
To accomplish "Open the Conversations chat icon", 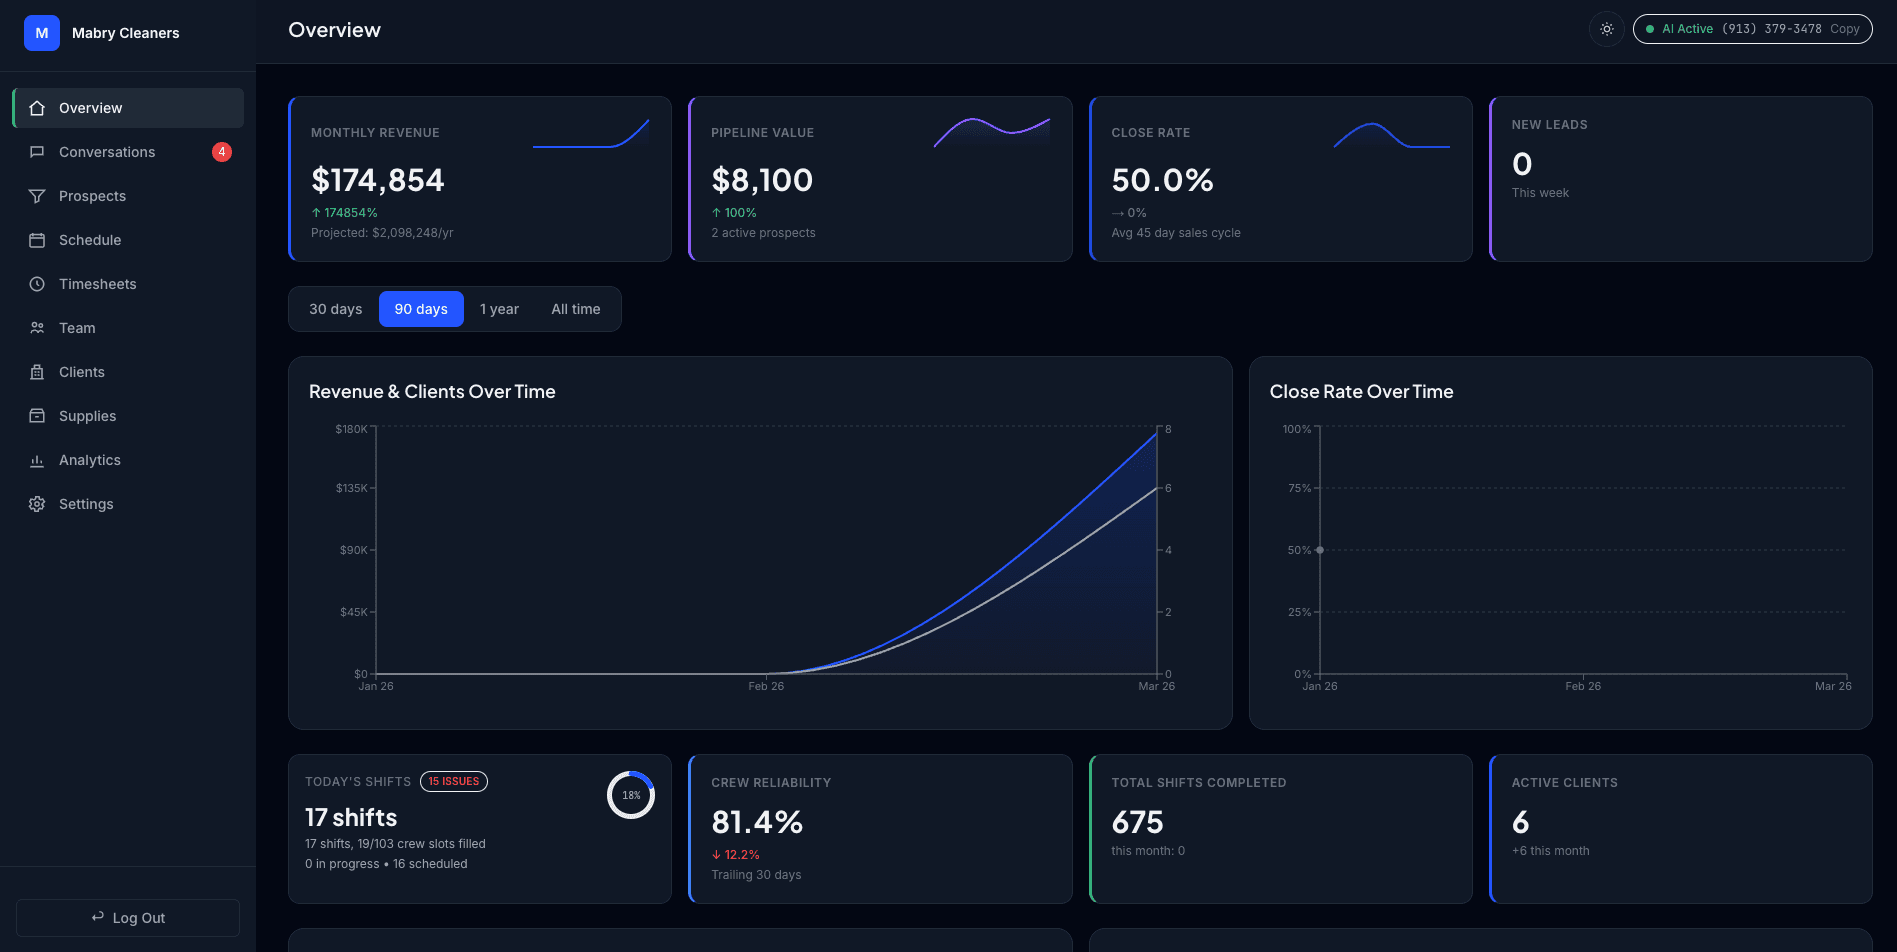I will pos(37,151).
